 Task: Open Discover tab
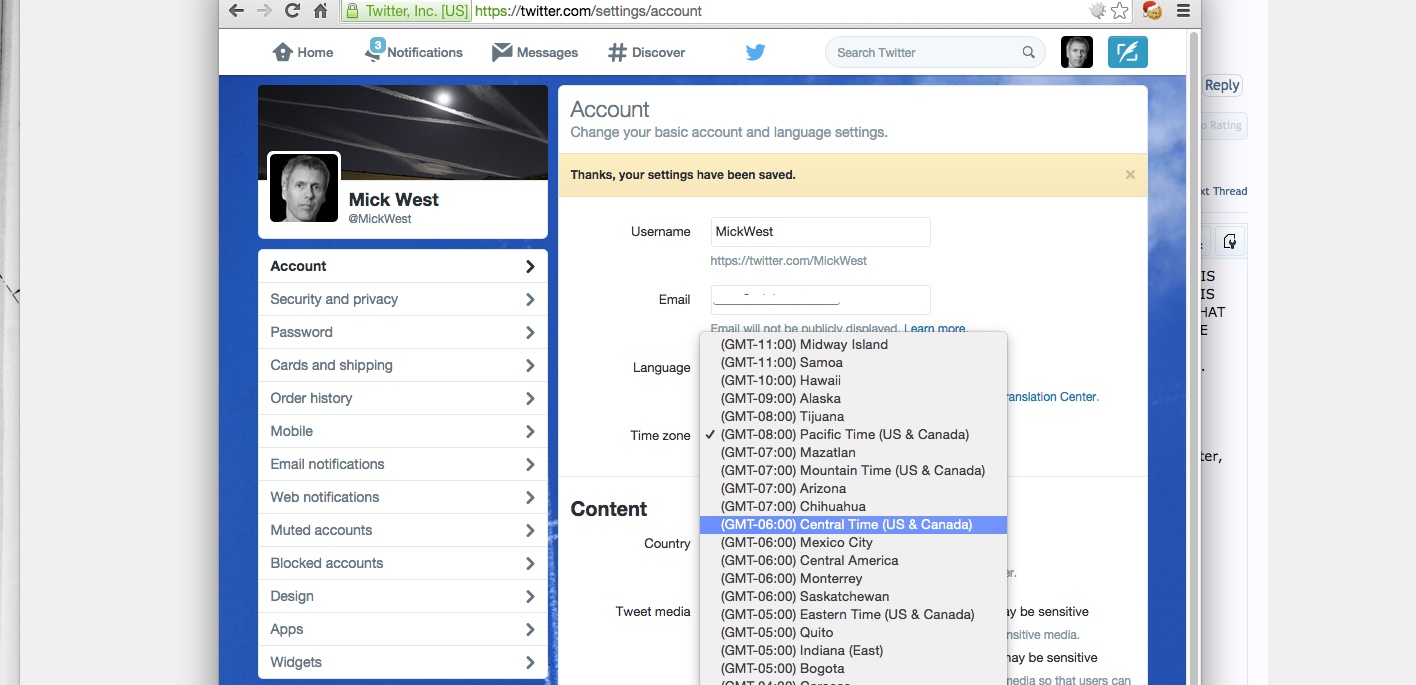point(647,52)
